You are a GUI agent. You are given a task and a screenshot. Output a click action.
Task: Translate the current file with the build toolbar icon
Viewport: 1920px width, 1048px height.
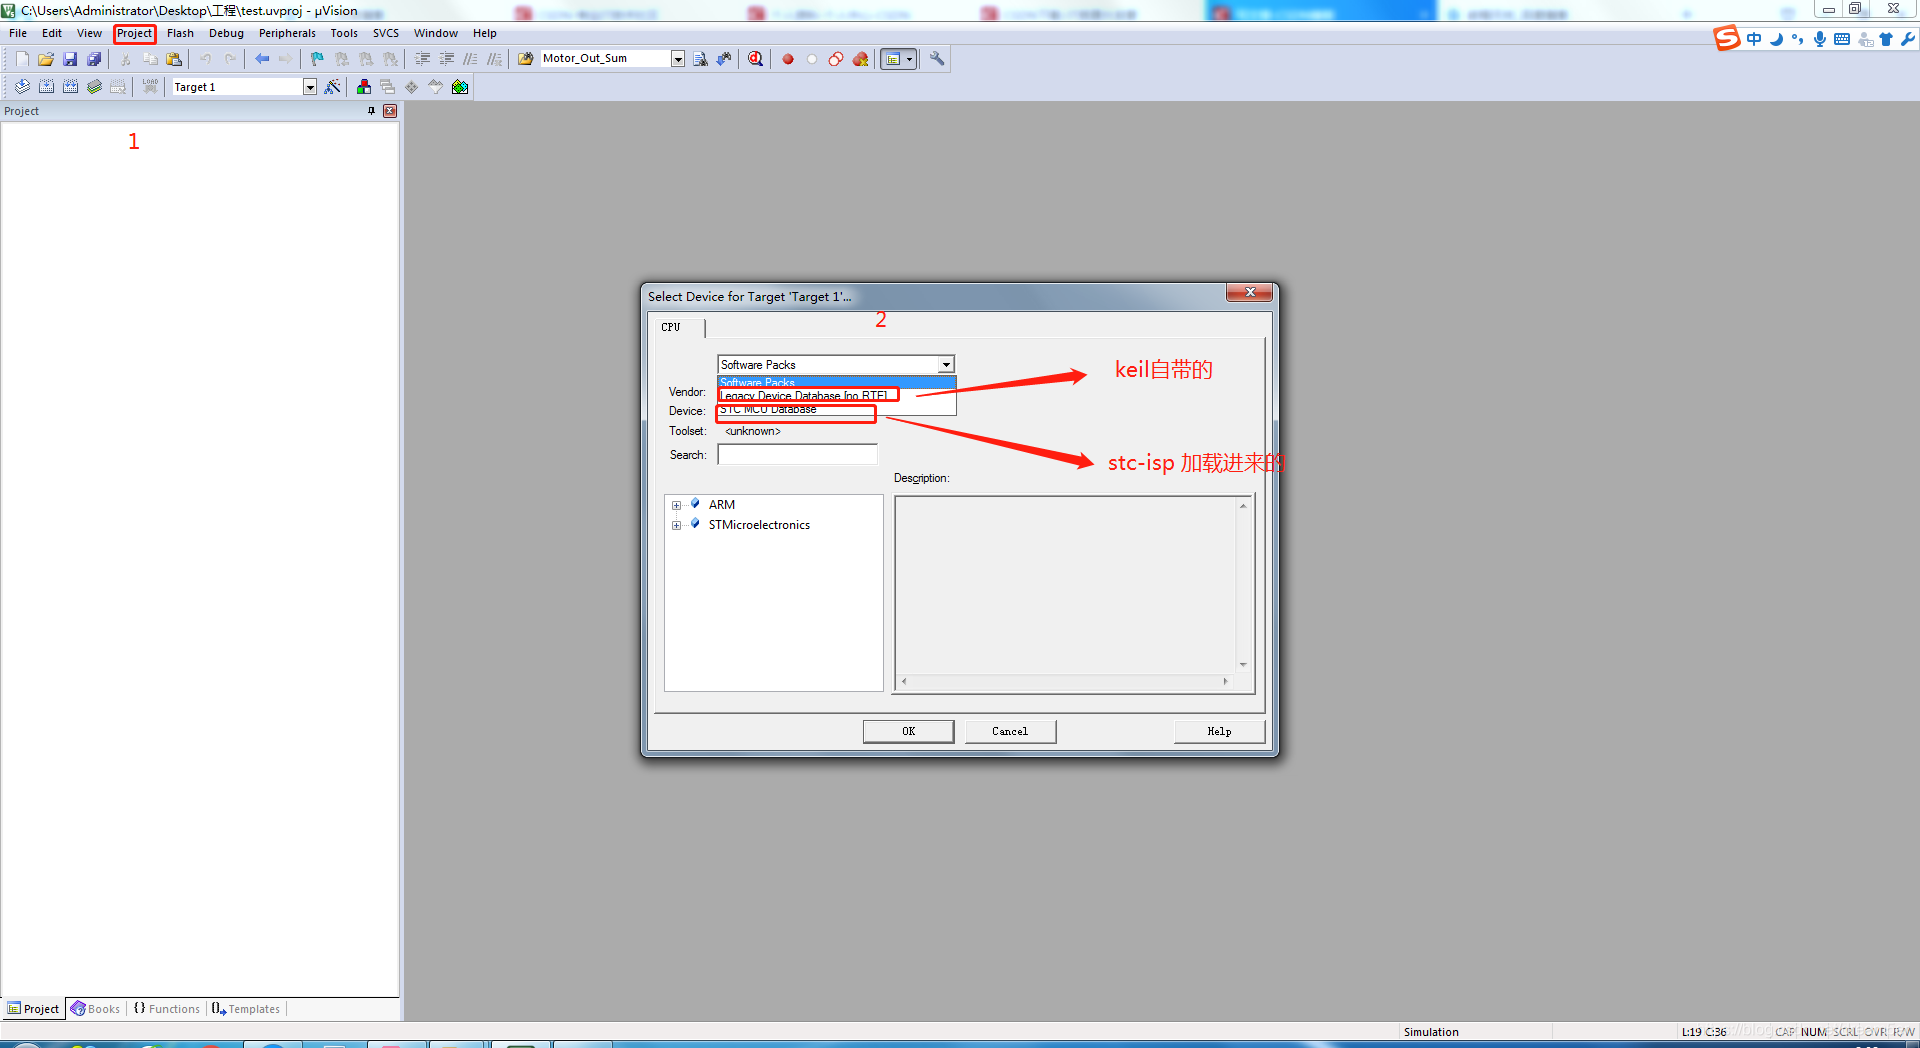[x=22, y=87]
